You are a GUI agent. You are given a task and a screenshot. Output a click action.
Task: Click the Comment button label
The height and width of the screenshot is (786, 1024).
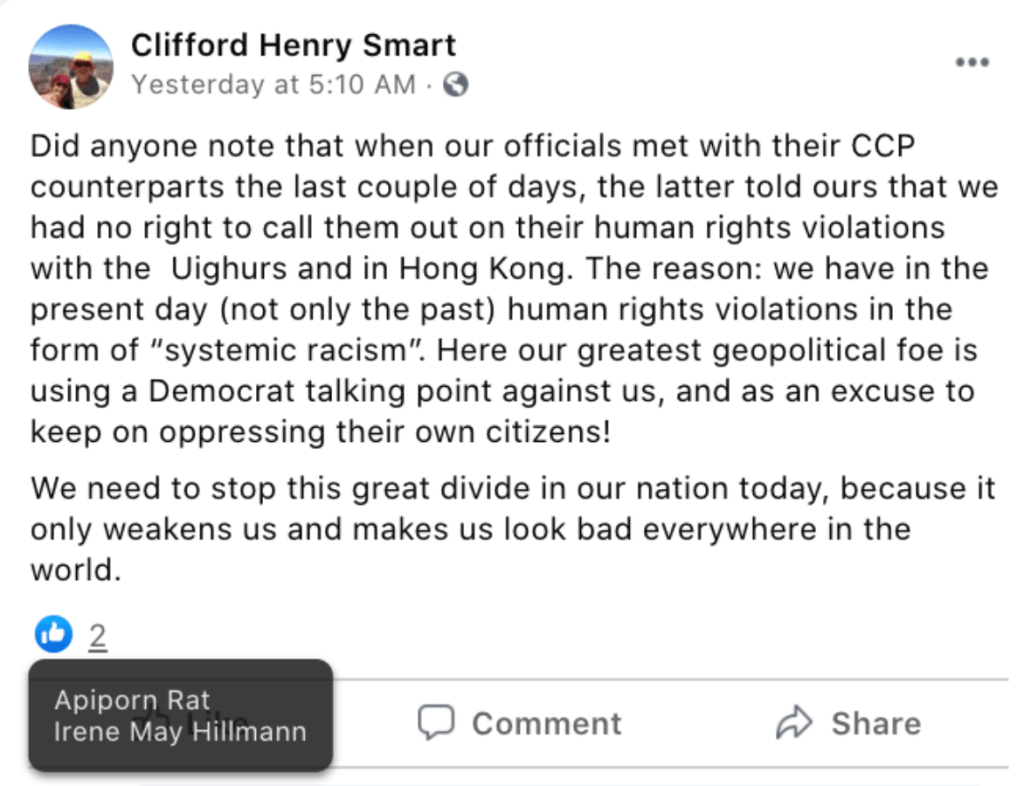(546, 724)
